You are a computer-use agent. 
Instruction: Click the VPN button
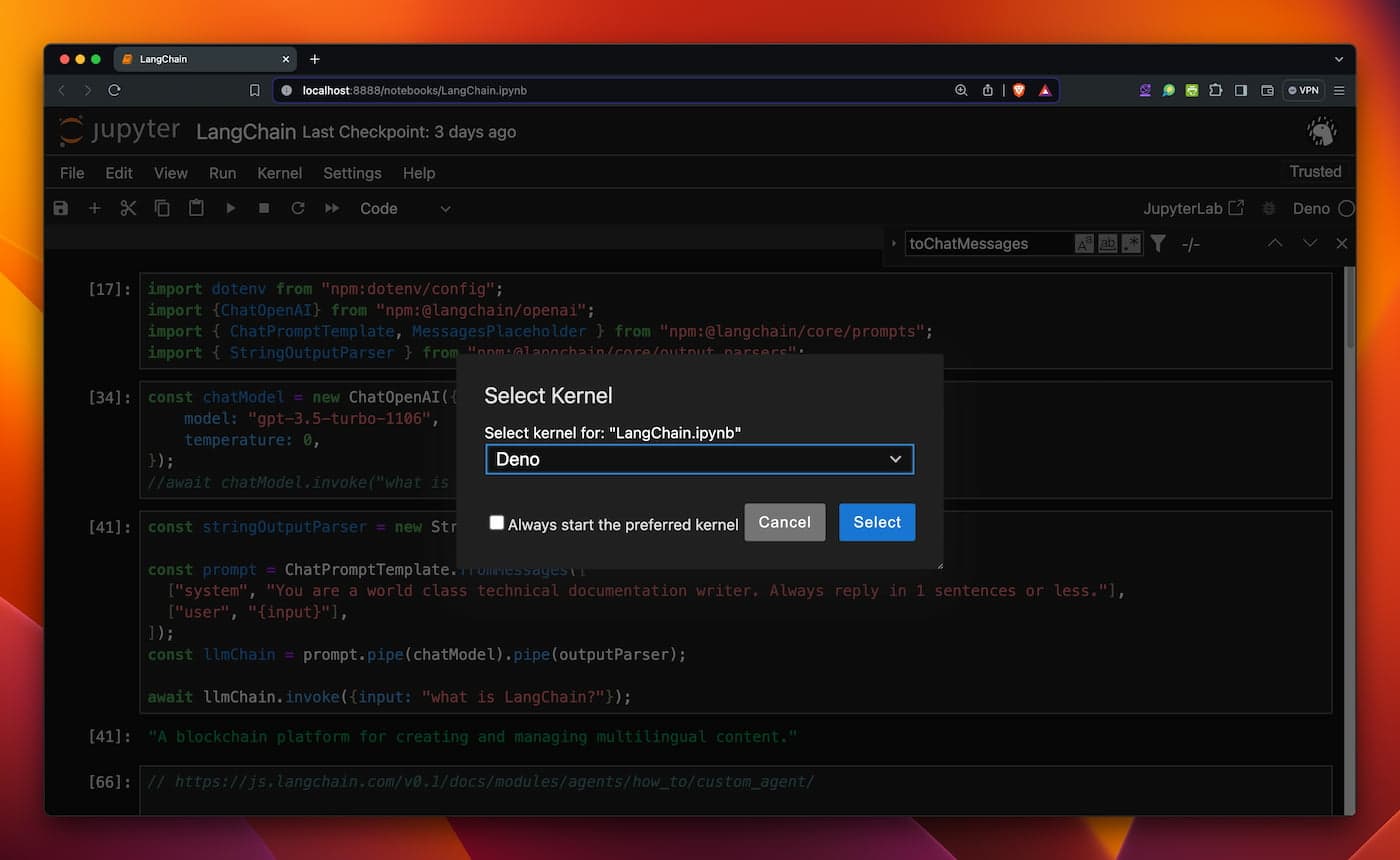pyautogui.click(x=1304, y=90)
